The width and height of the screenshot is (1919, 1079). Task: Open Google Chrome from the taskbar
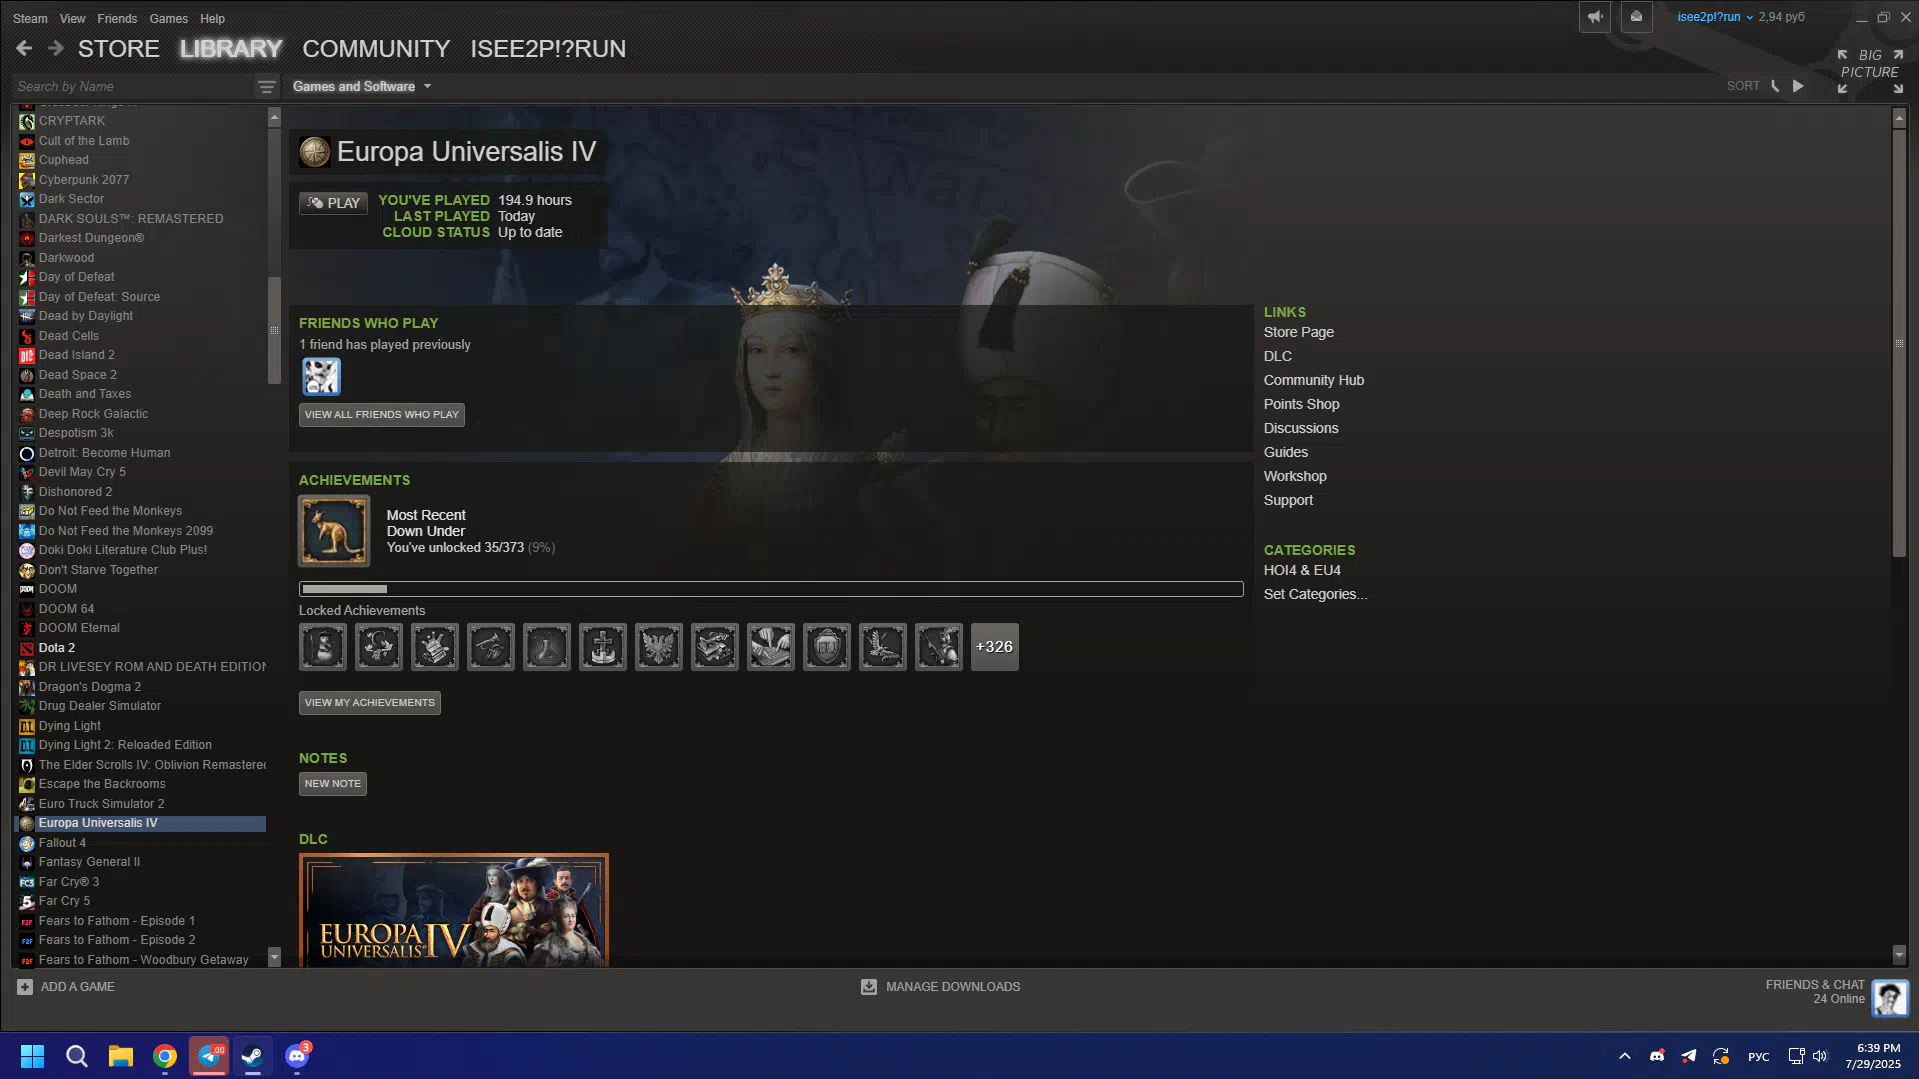[165, 1056]
